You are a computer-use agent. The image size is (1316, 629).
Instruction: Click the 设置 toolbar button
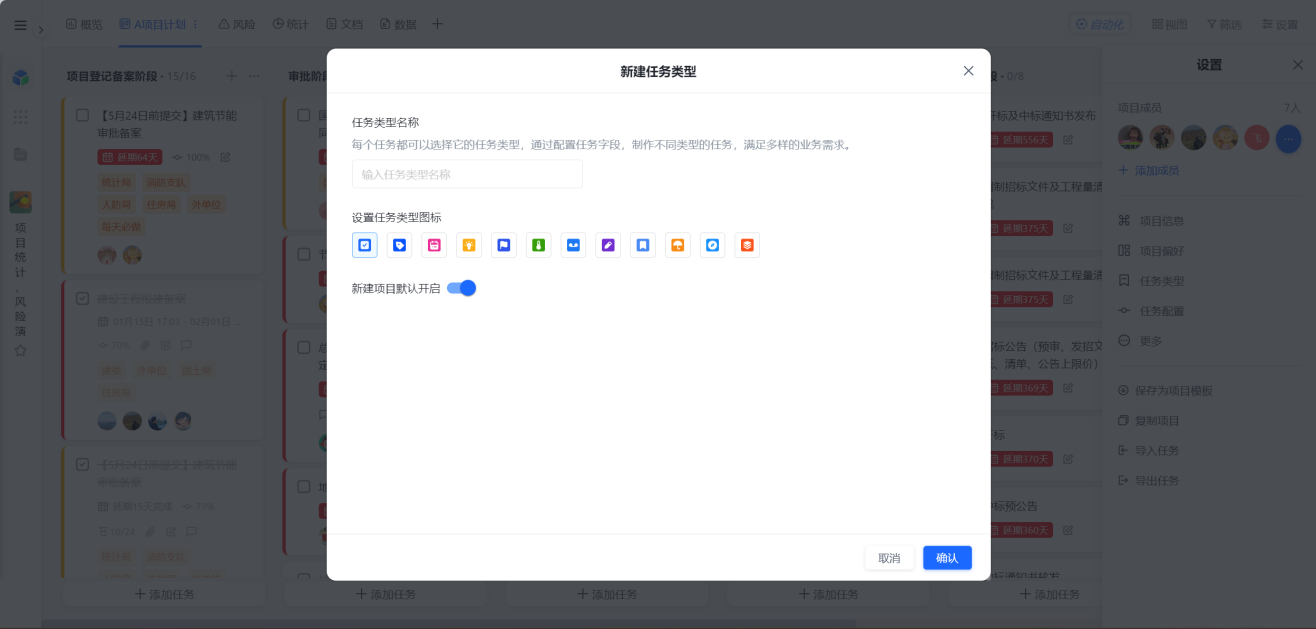pos(1280,24)
